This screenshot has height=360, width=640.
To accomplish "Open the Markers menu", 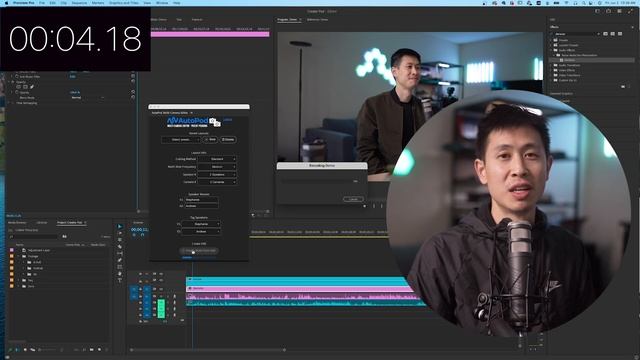I will (x=98, y=3).
